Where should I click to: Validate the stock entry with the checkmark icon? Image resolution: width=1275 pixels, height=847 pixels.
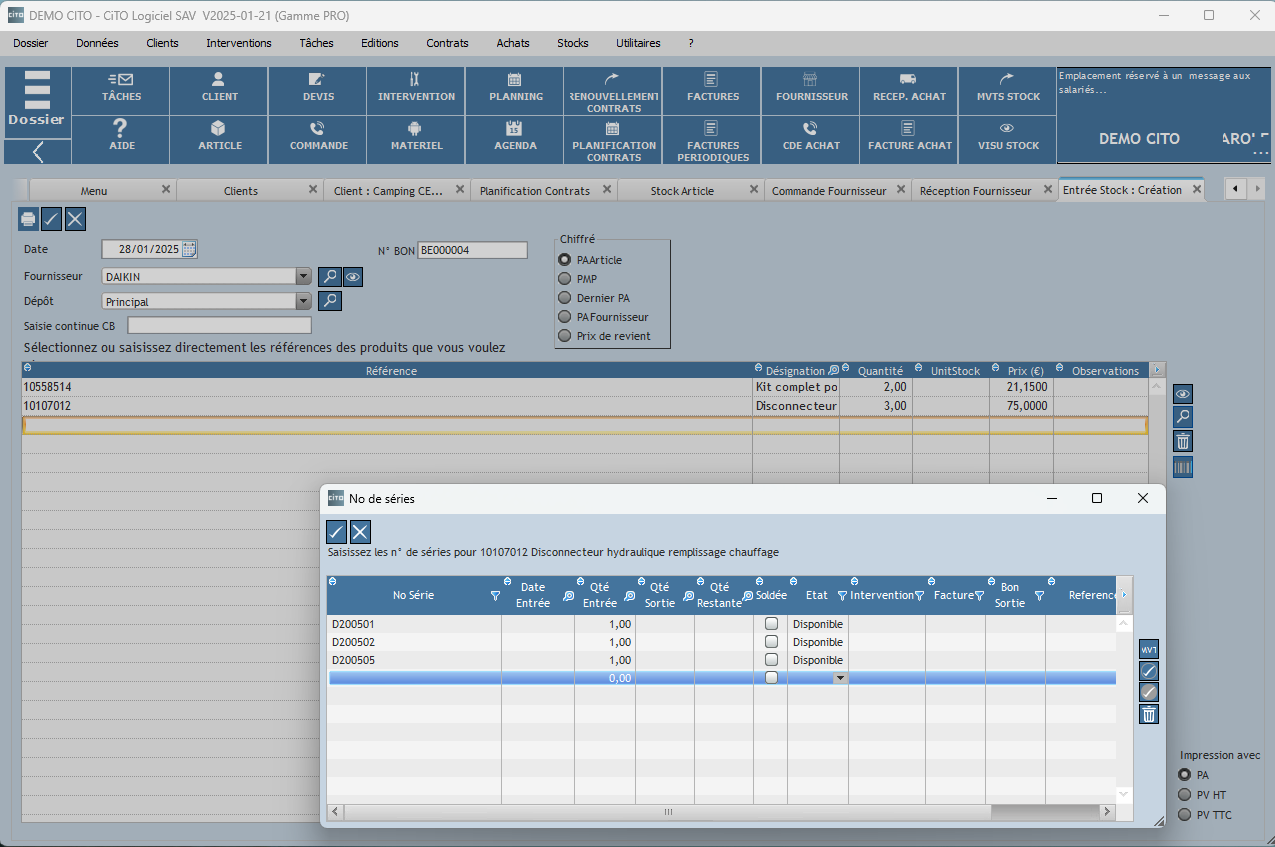(52, 219)
